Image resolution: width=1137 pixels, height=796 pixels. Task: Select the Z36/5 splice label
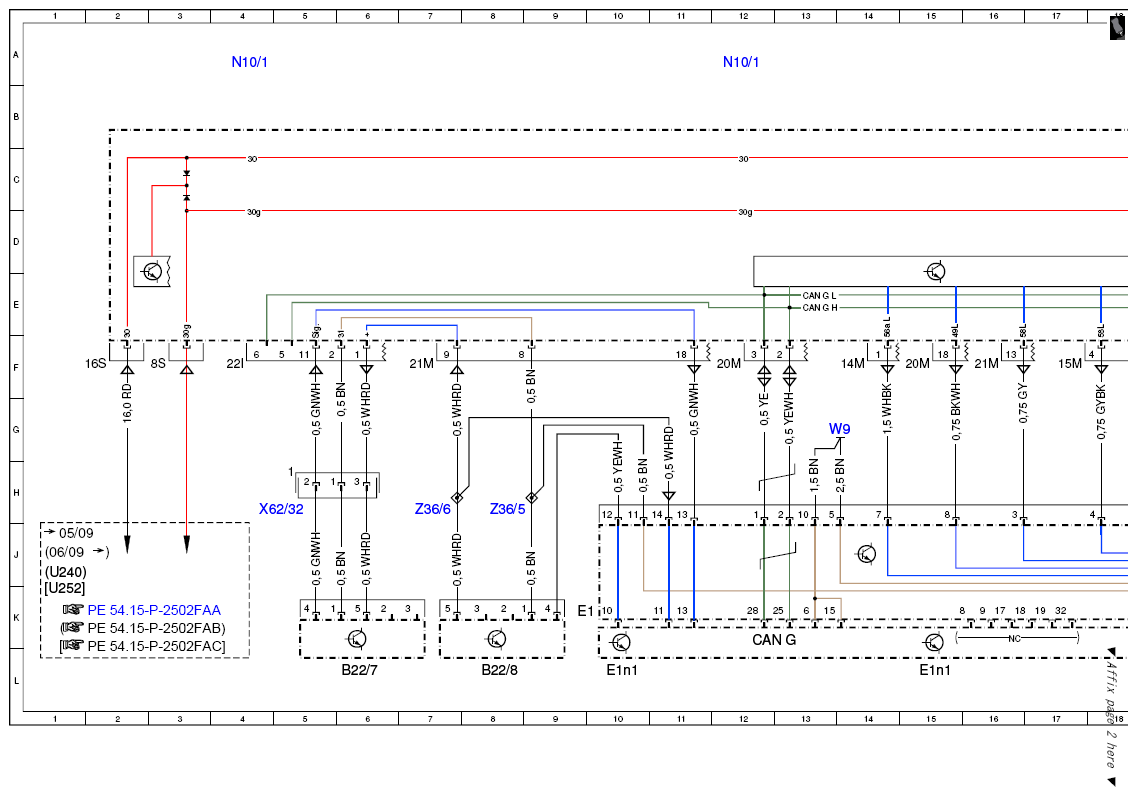click(x=508, y=509)
